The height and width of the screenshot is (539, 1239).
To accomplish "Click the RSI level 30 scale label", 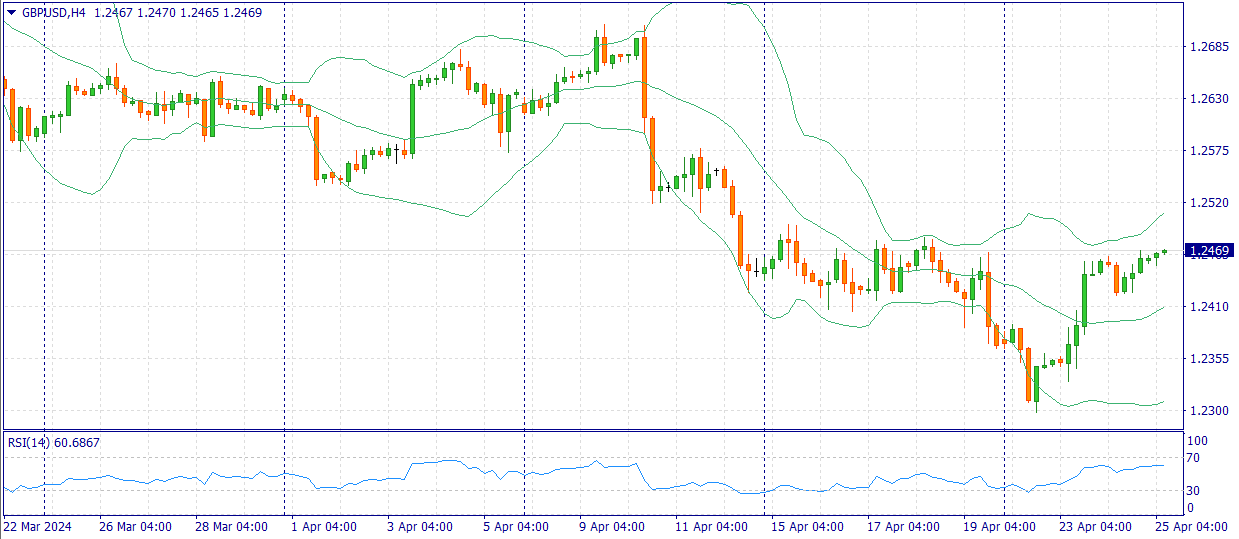I will coord(1193,490).
